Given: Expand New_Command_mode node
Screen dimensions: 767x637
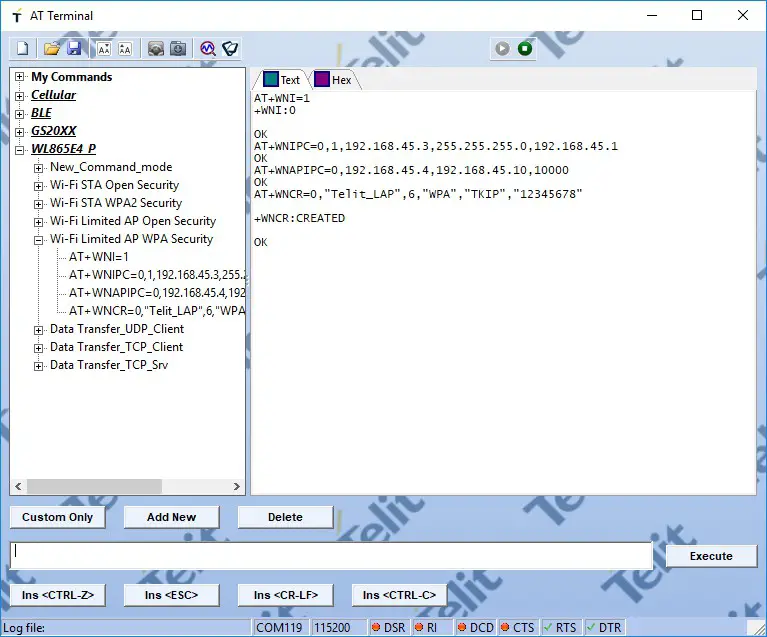Looking at the screenshot, I should point(38,168).
